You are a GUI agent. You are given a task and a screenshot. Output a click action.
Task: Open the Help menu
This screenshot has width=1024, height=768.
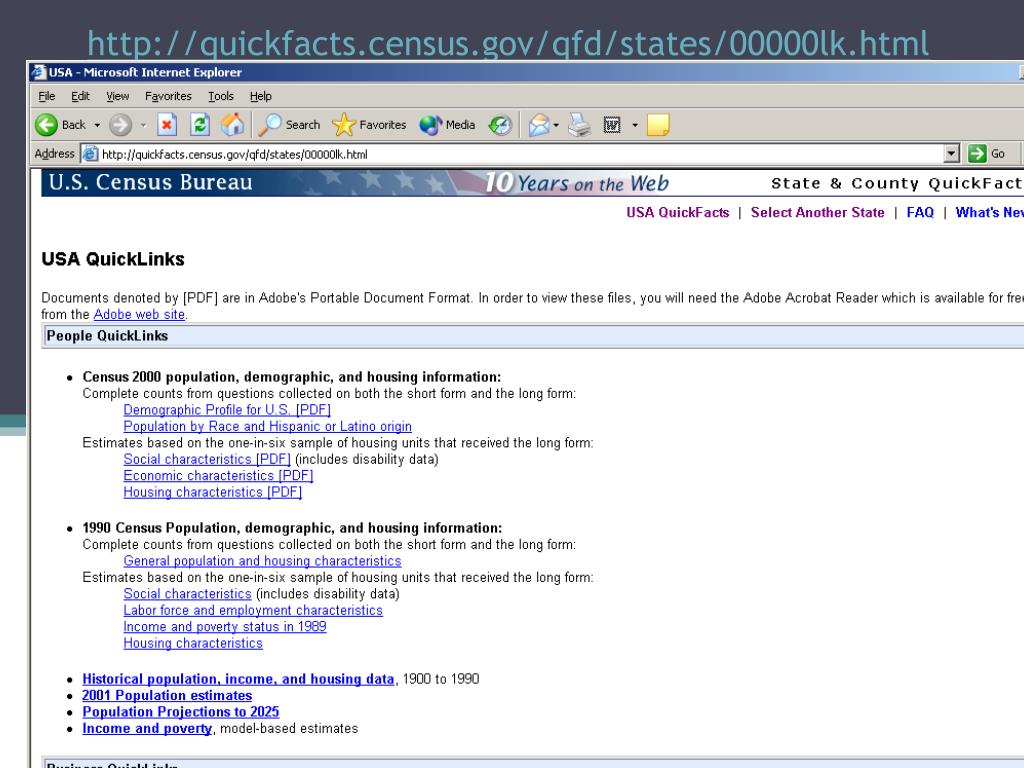tap(261, 96)
